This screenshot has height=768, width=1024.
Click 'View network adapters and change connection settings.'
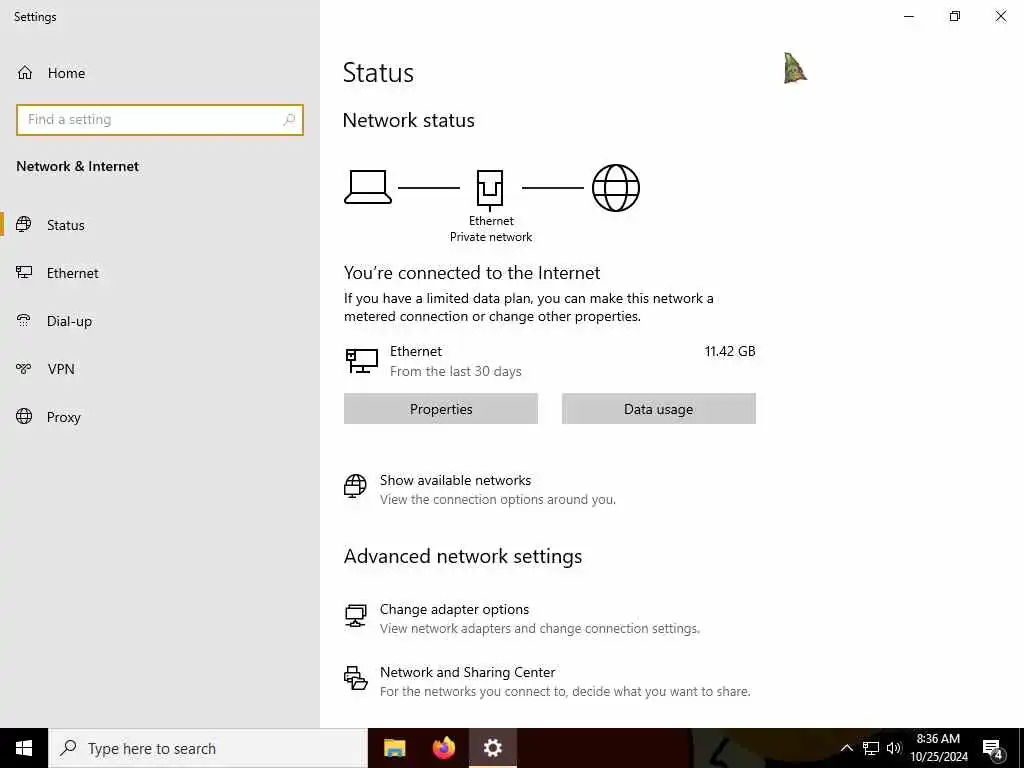click(539, 628)
